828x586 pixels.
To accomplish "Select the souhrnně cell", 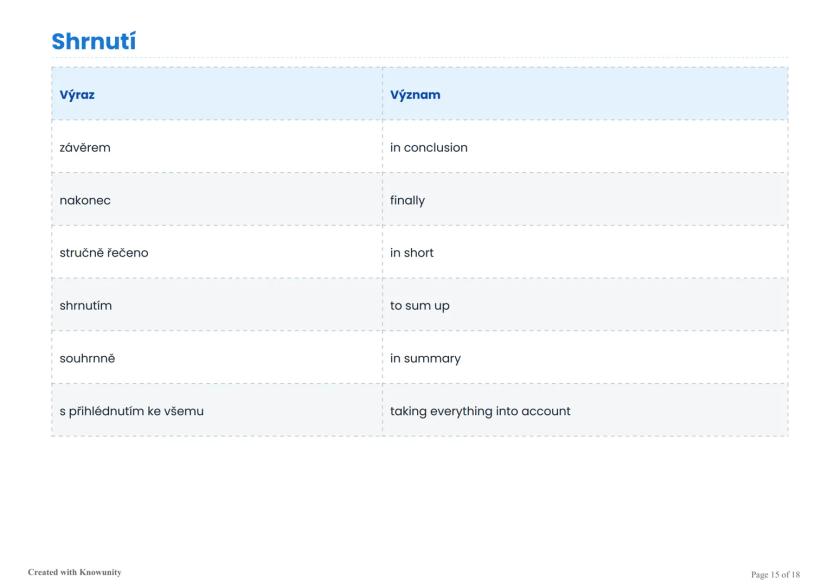I will [x=87, y=358].
